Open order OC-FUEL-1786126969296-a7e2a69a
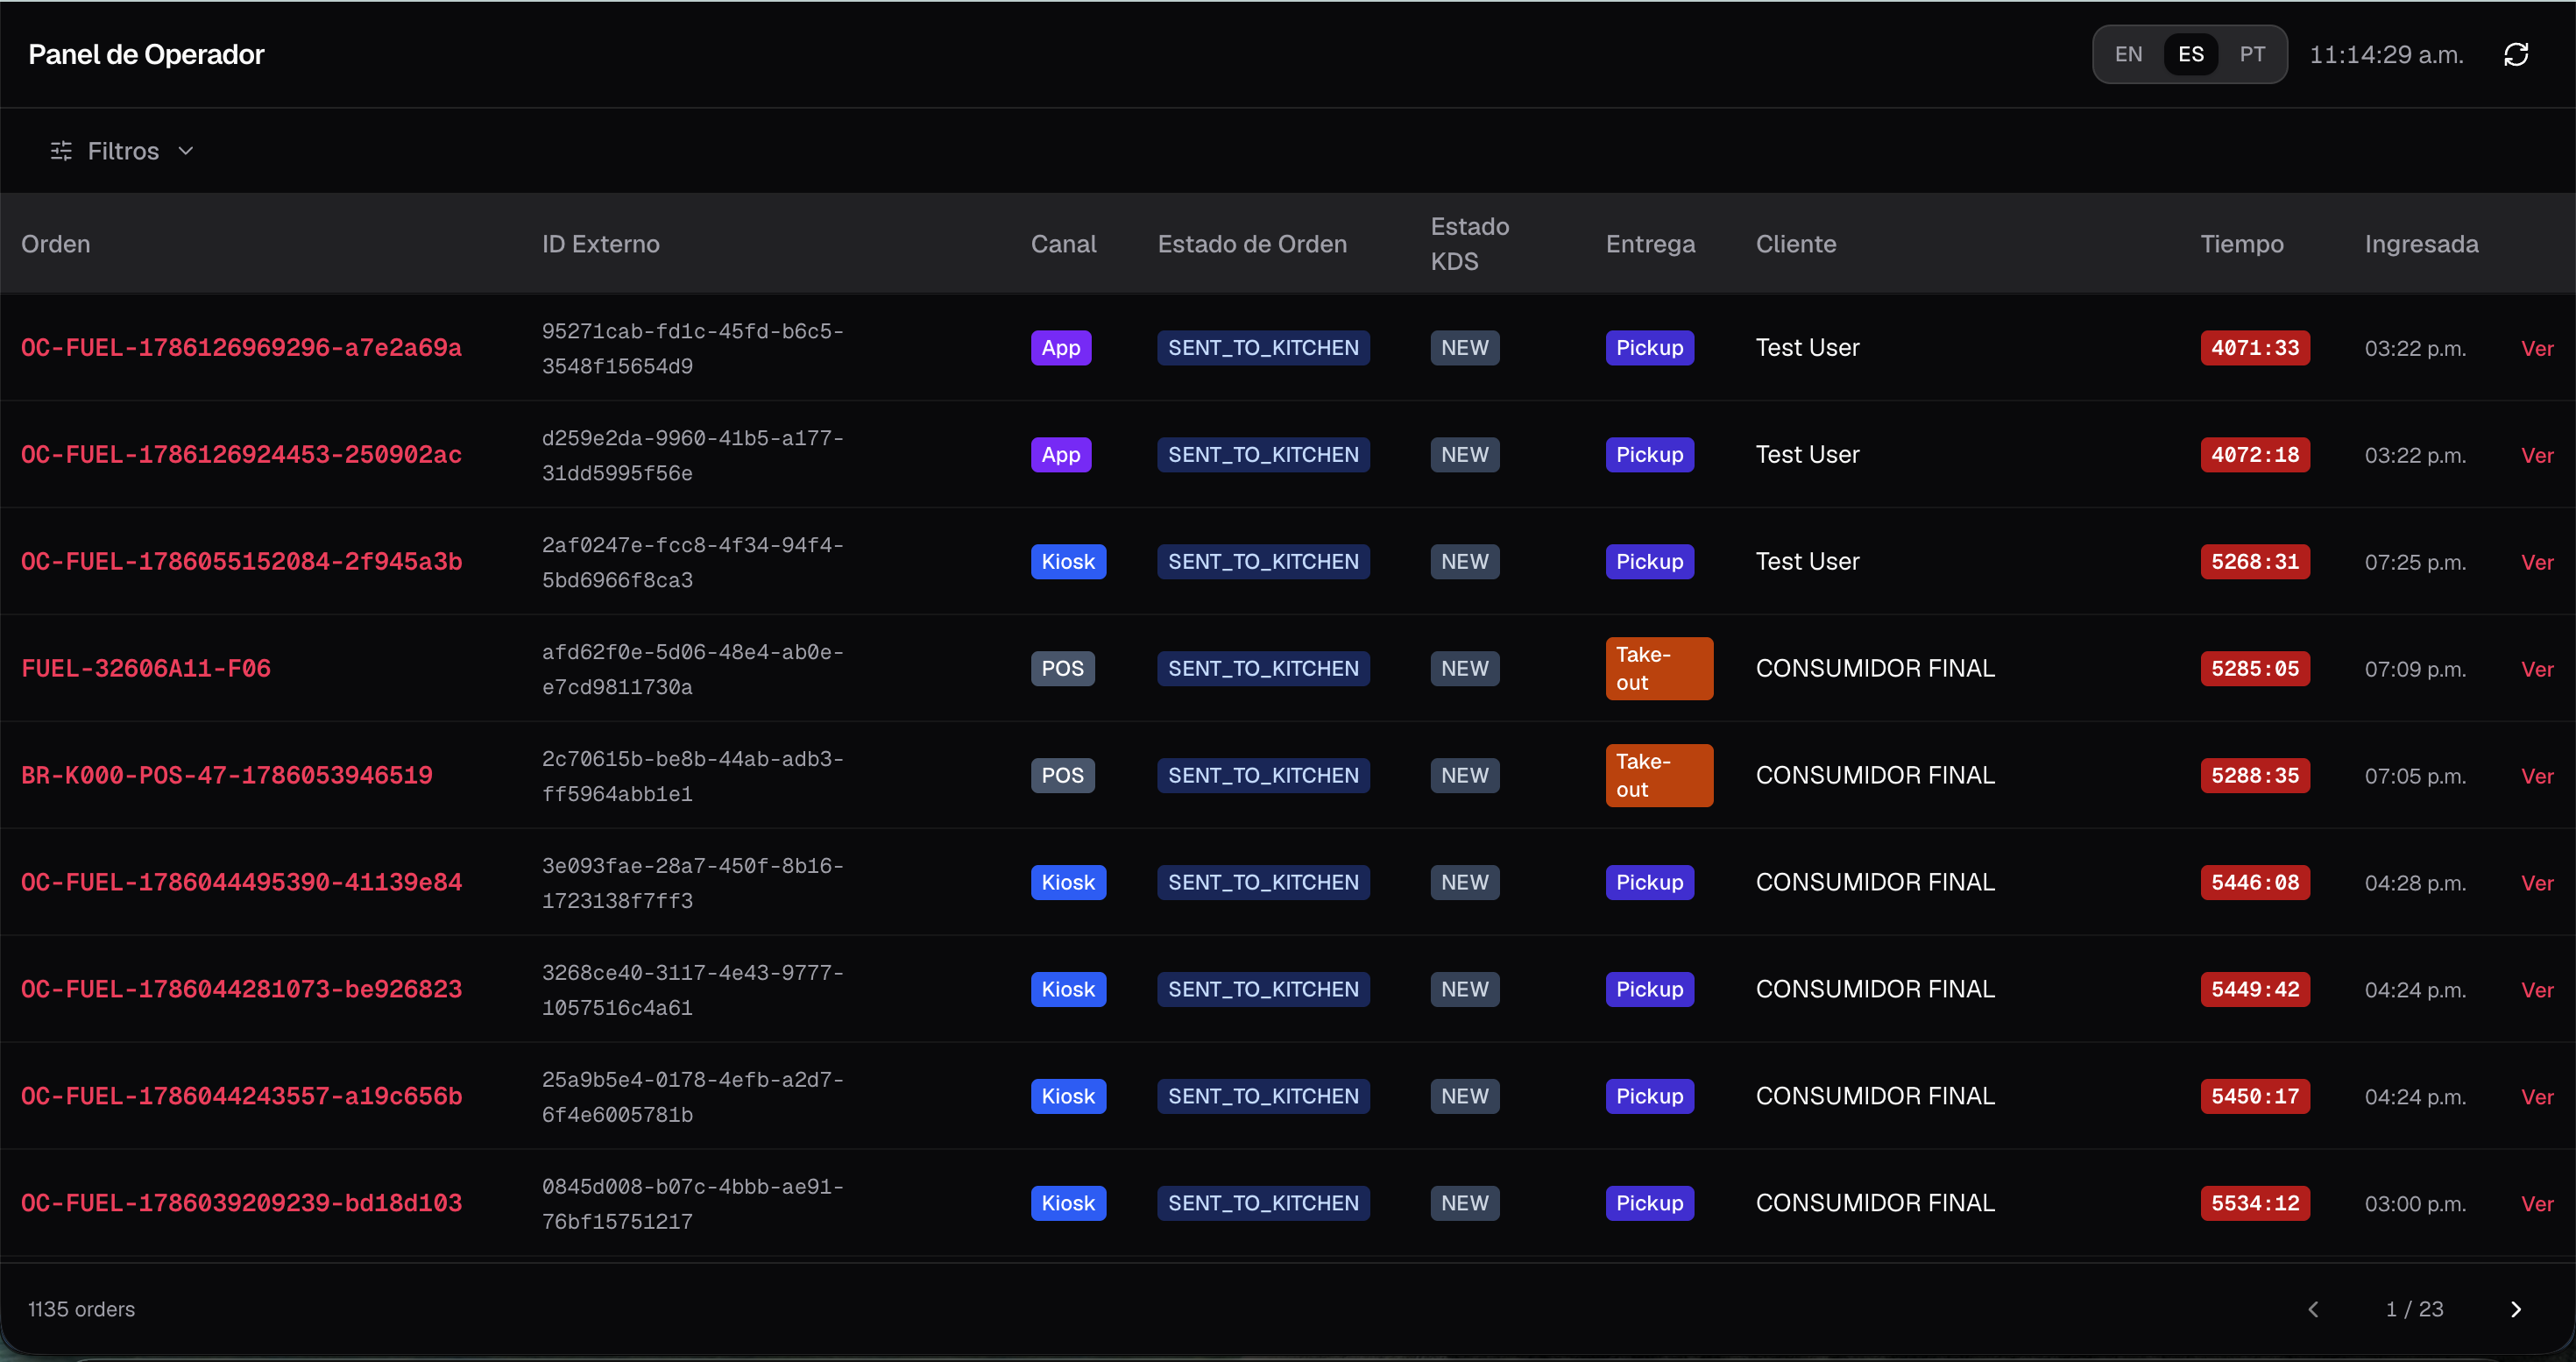The height and width of the screenshot is (1362, 2576). (241, 348)
